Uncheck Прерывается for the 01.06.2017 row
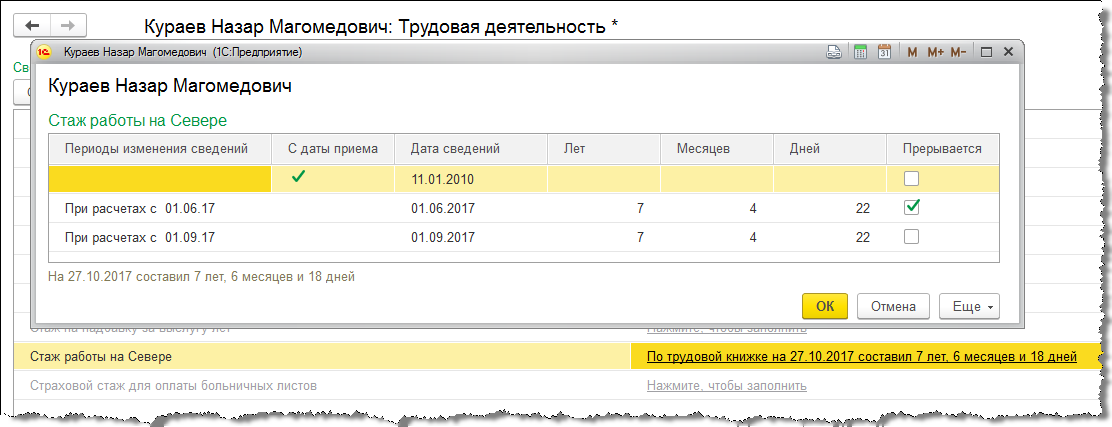Viewport: 1112px width, 427px height. (x=911, y=208)
